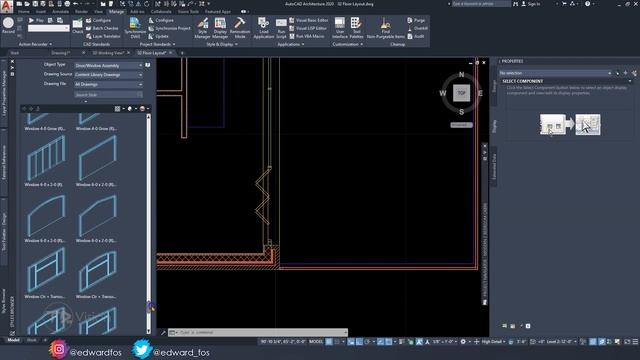
Task: Expand the Applications panel
Action: [291, 44]
